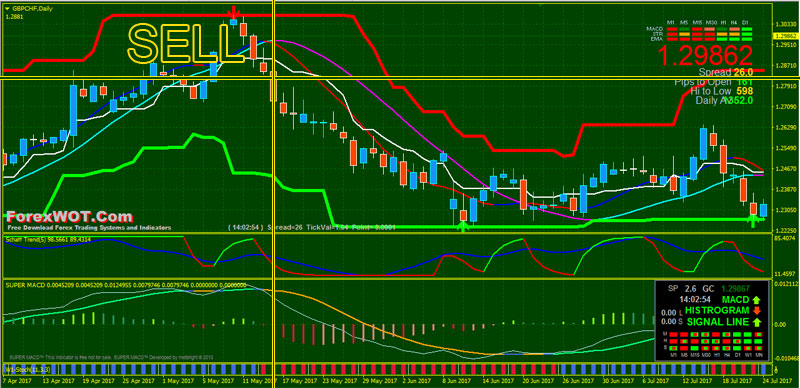Select the green buy arrow near 24 Jul candle
The image size is (800, 388).
pos(752,221)
